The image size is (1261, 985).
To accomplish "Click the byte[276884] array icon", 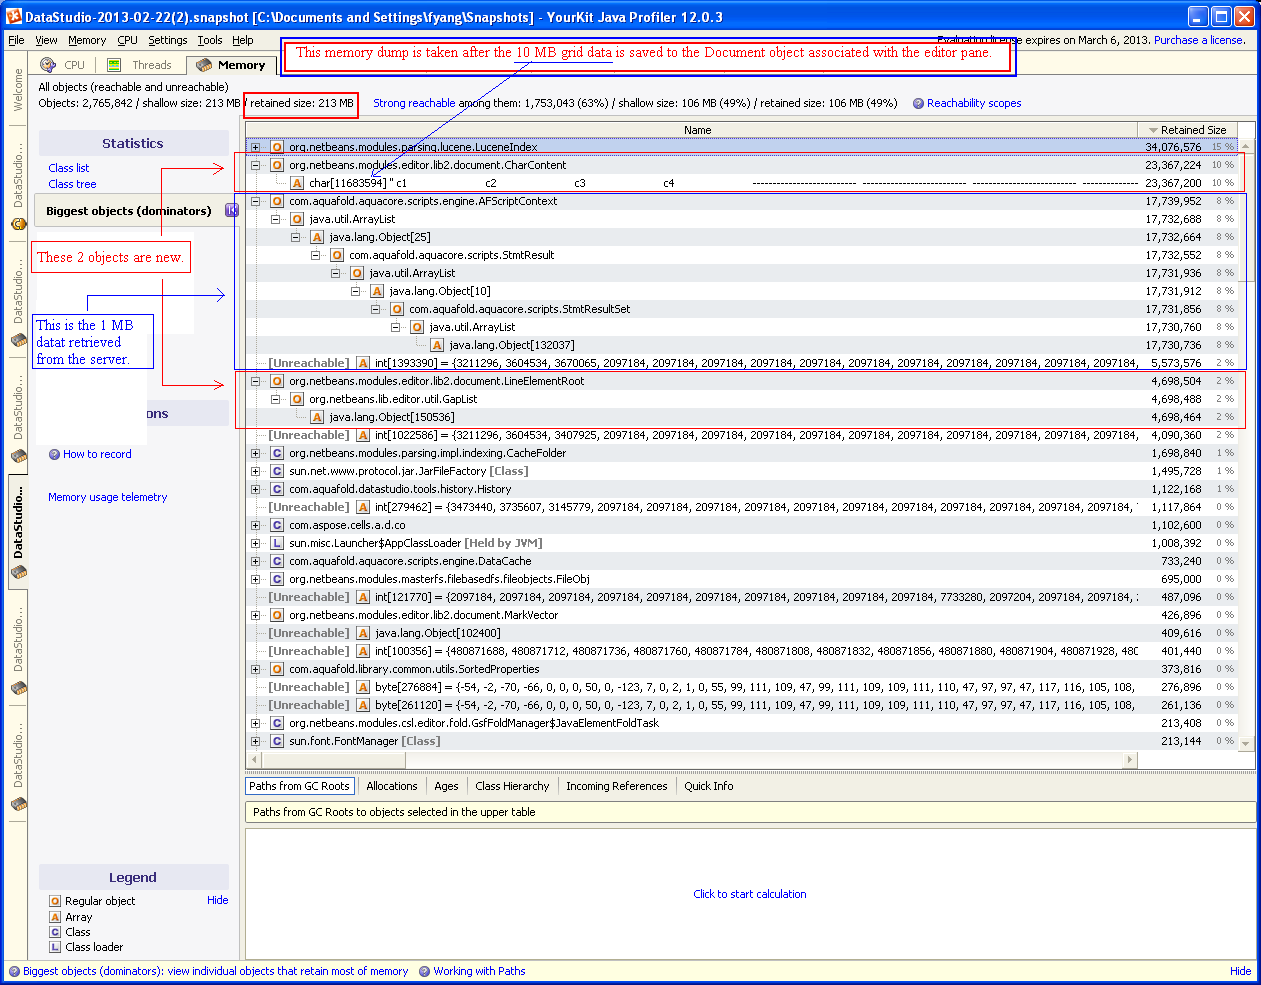I will [363, 687].
